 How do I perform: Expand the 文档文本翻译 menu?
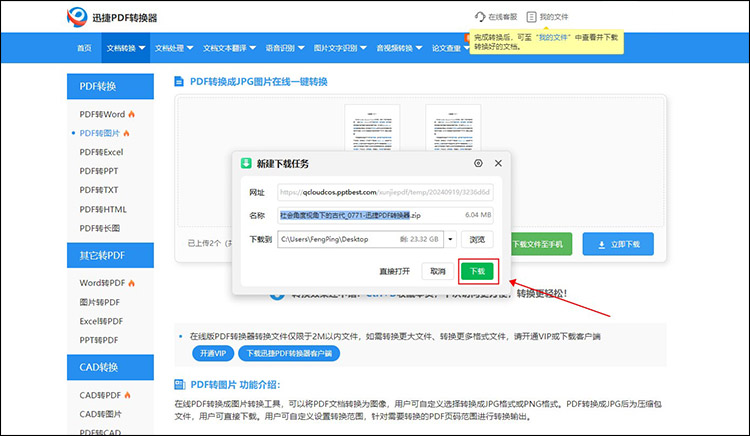tap(229, 48)
